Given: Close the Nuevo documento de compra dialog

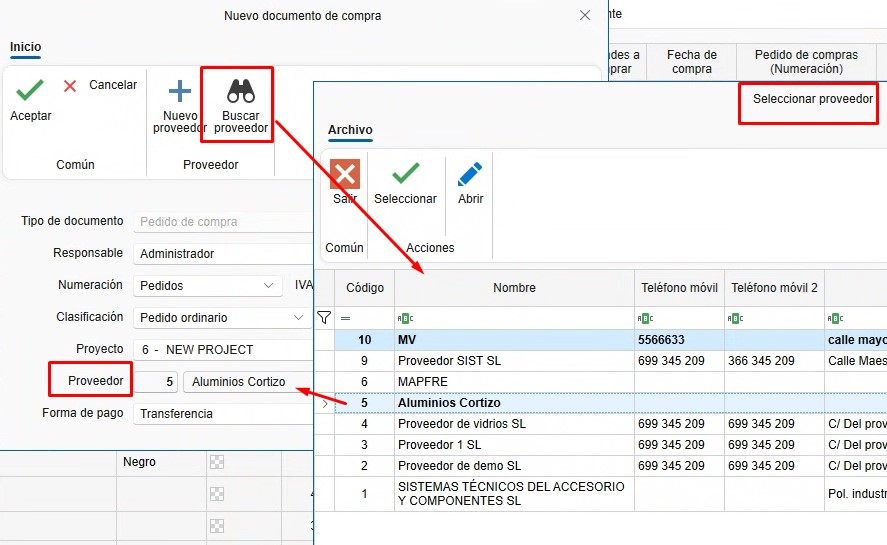Looking at the screenshot, I should coord(585,15).
